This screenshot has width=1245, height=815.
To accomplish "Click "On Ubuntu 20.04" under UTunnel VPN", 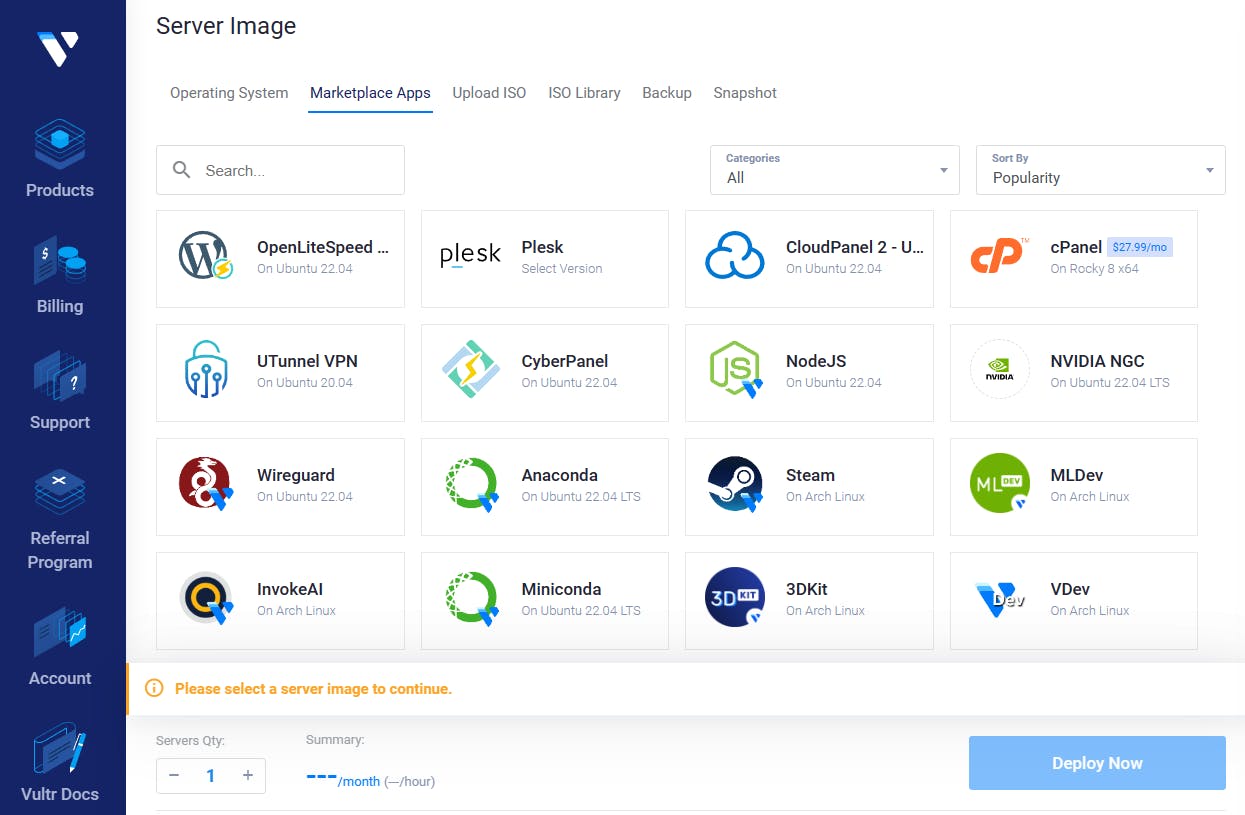I will (305, 382).
